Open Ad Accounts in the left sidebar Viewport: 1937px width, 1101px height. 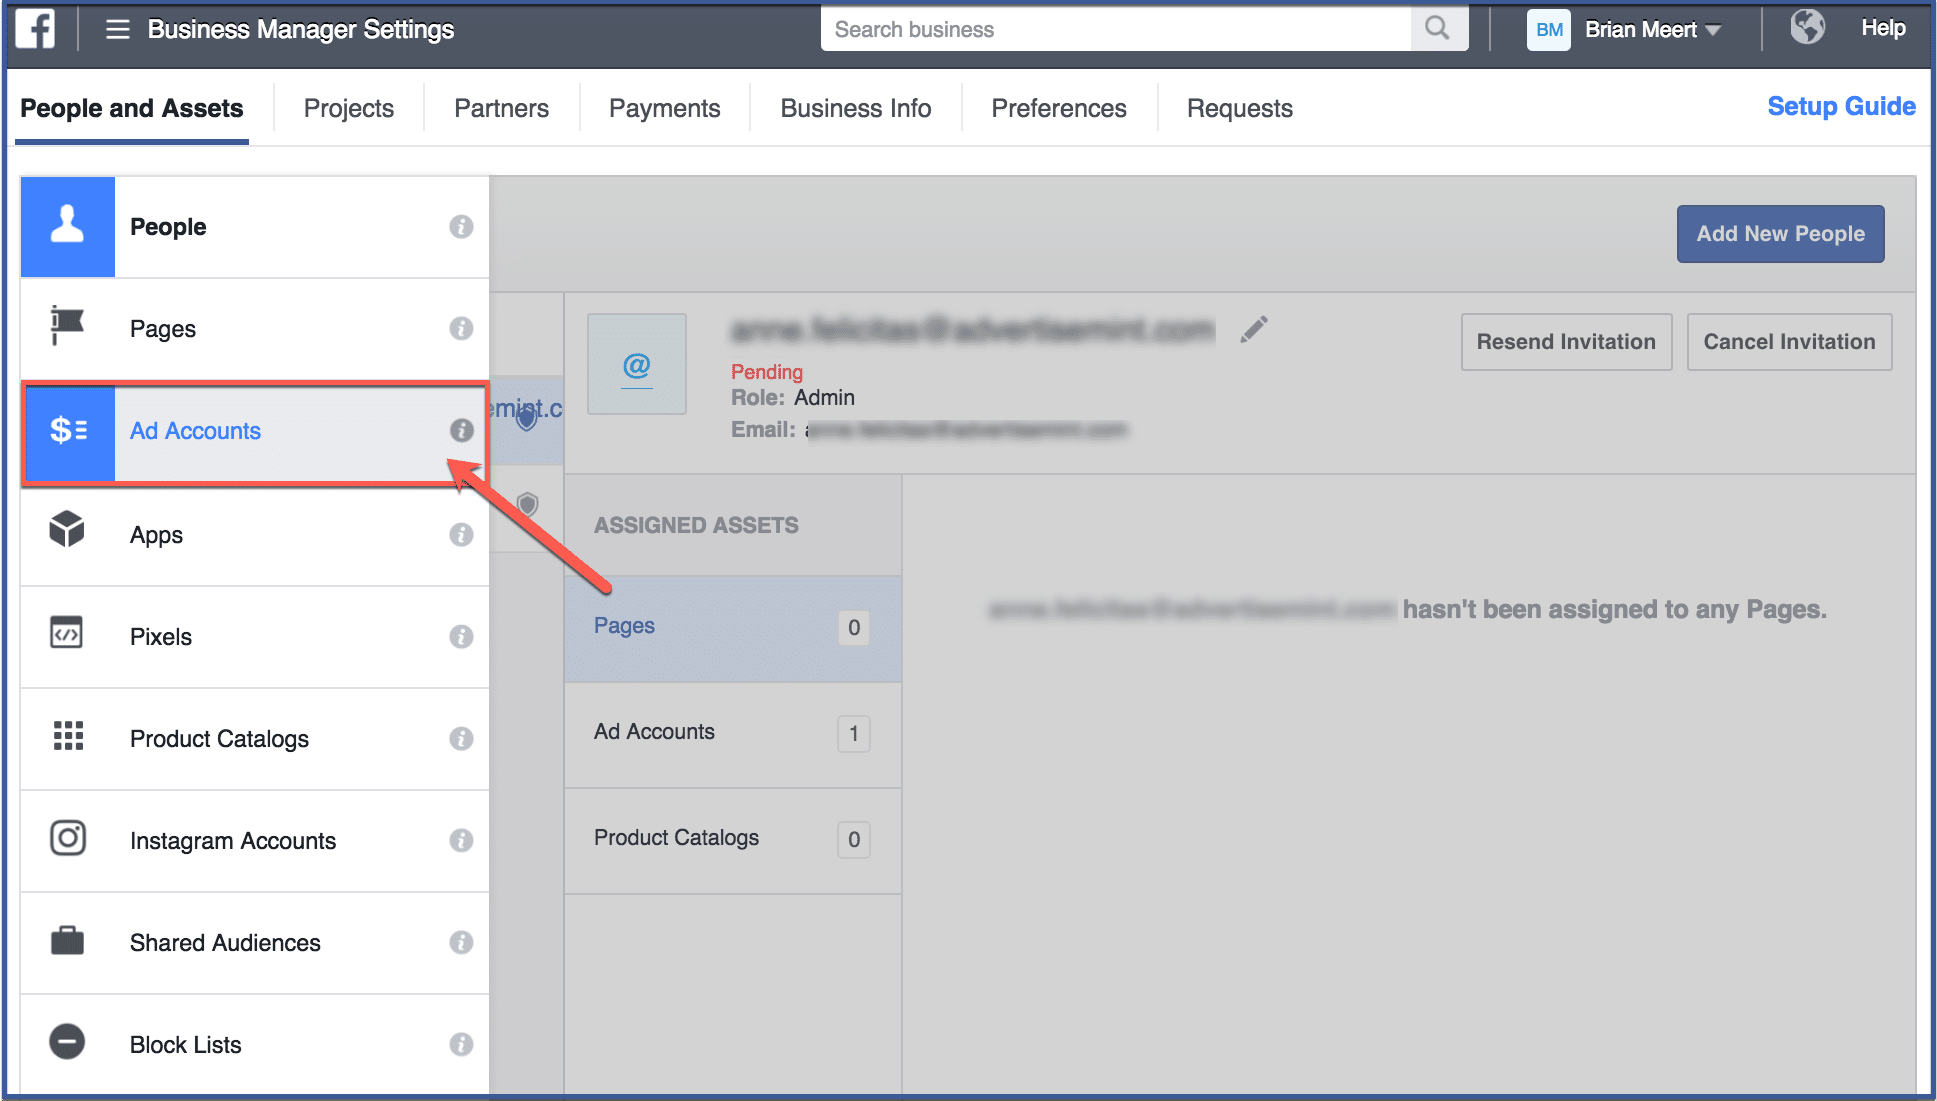[255, 432]
